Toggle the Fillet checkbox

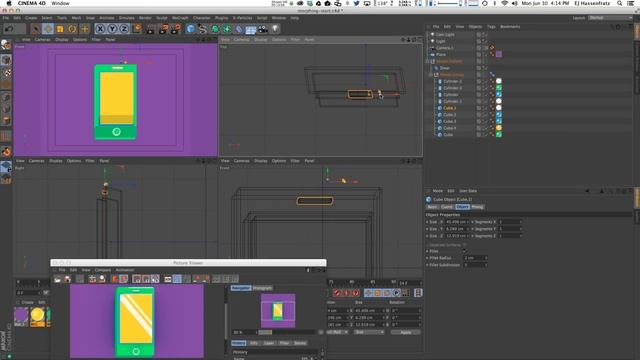pyautogui.click(x=464, y=251)
